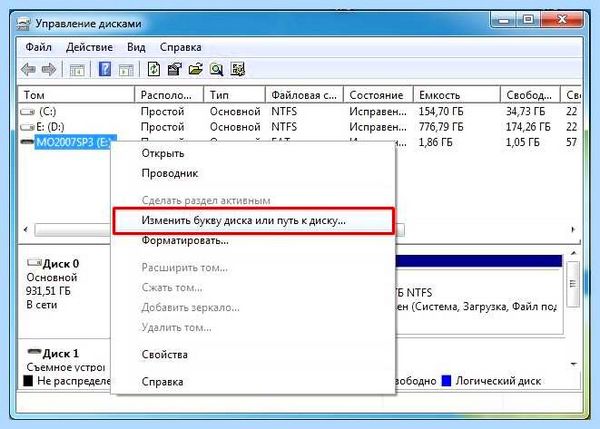Screen dimensions: 600x429
Task: Toggle the action pane toolbar icon
Action: pyautogui.click(x=126, y=70)
